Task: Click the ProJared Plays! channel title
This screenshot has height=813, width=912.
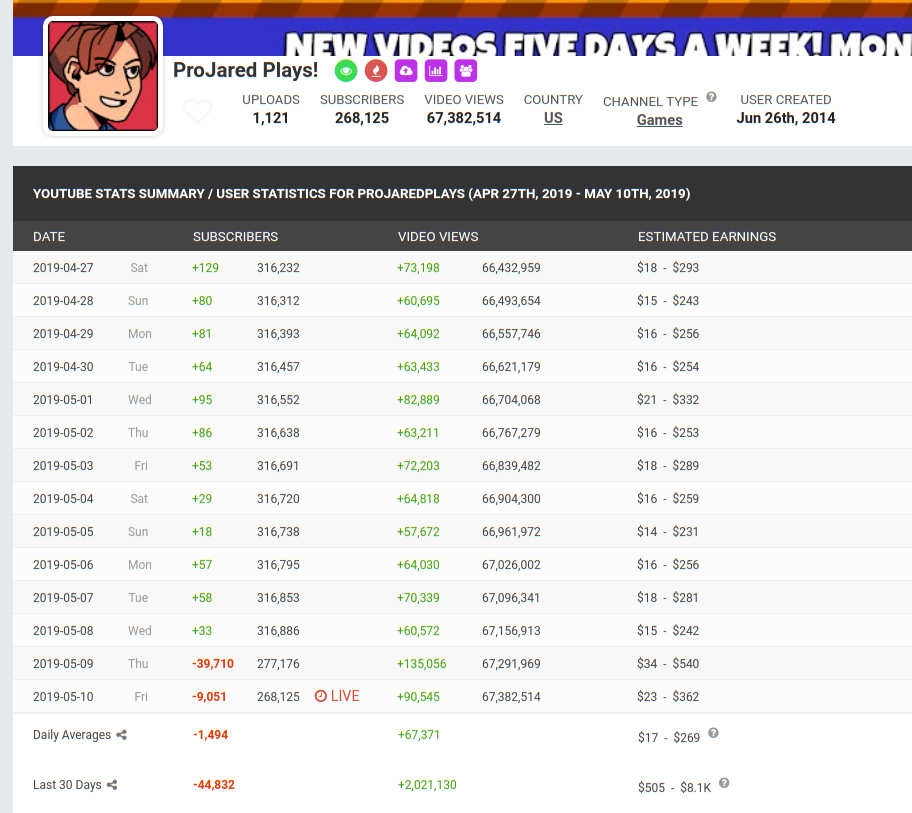Action: pyautogui.click(x=245, y=70)
